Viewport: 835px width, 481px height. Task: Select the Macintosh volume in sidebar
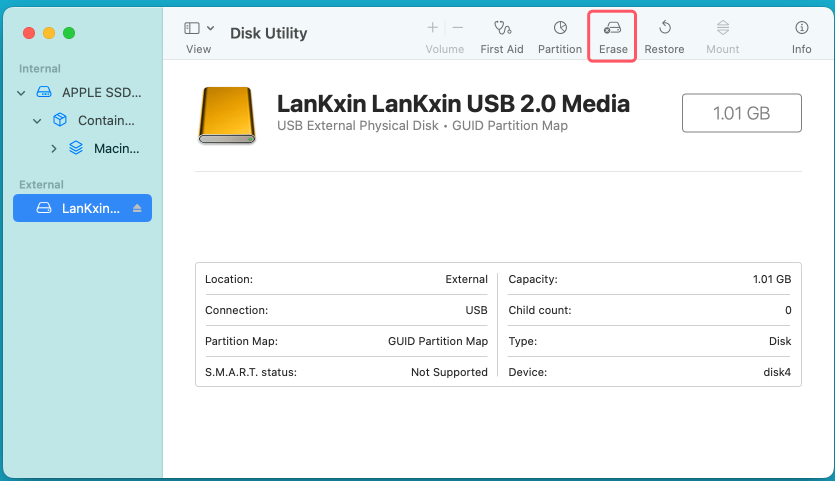point(115,149)
